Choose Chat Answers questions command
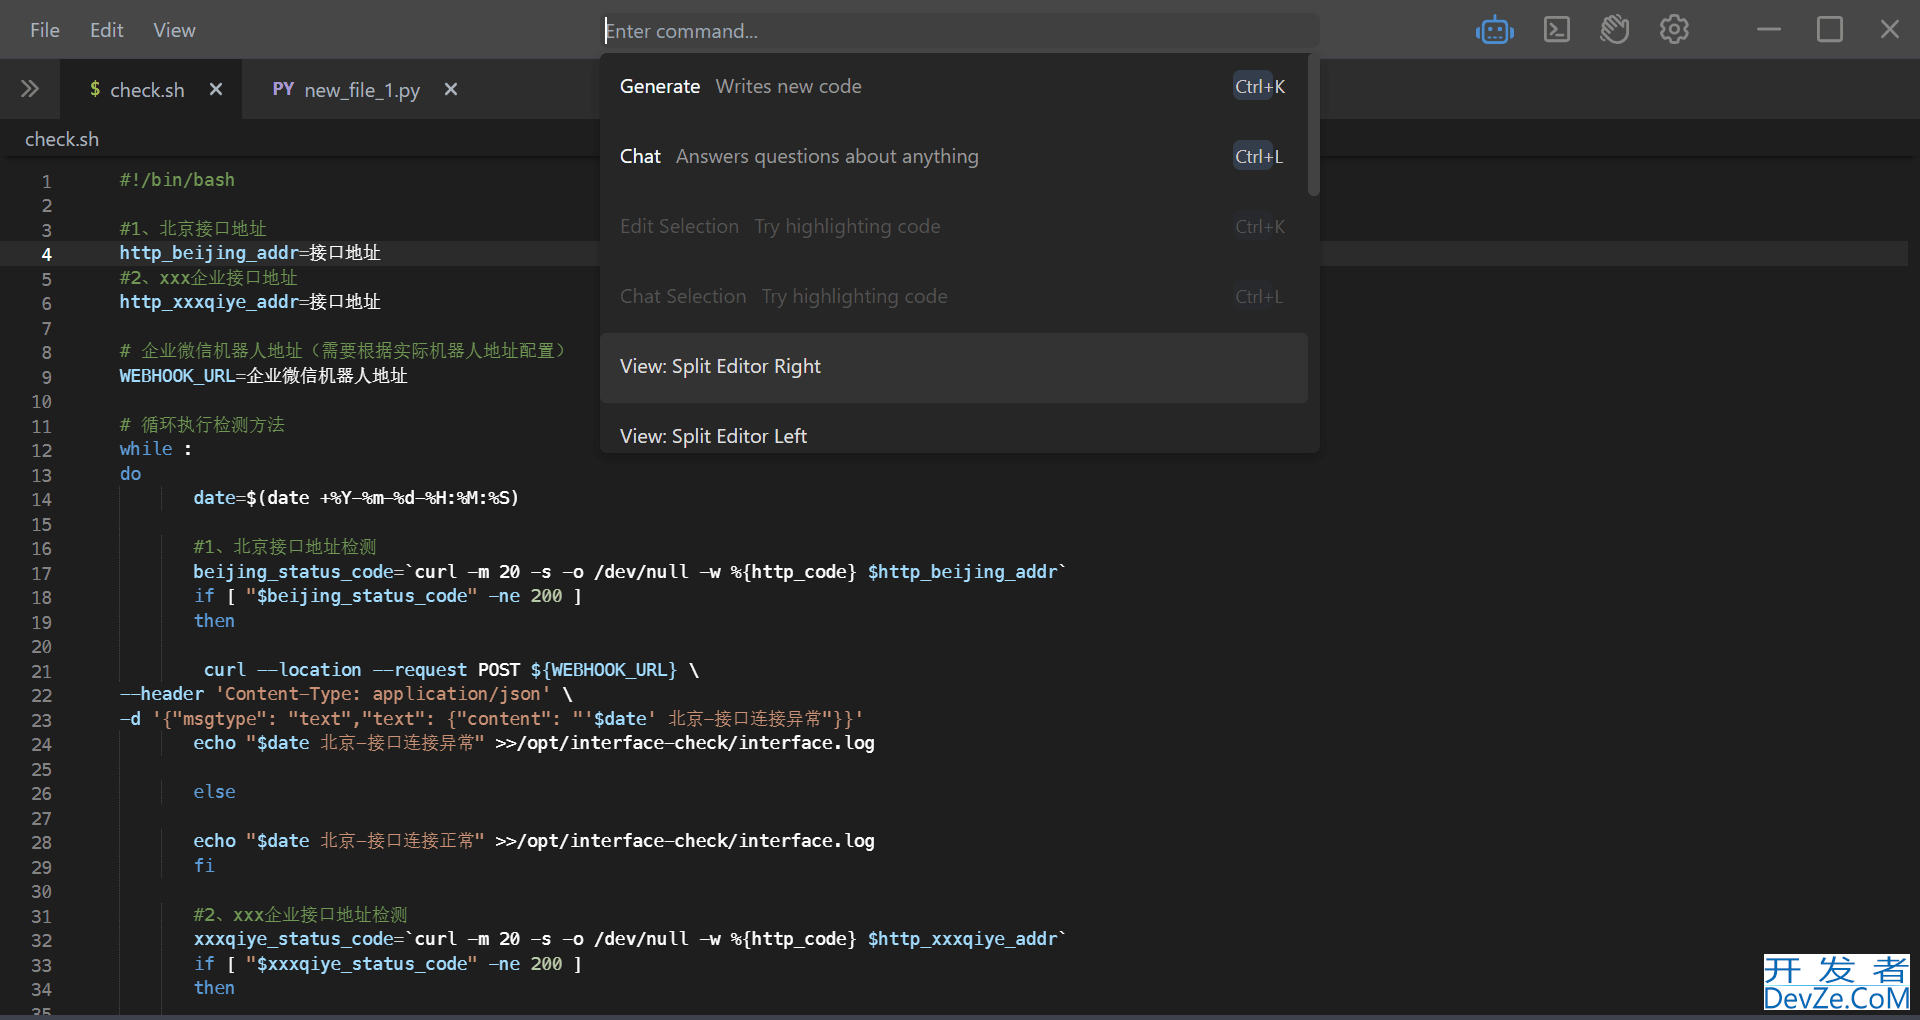This screenshot has height=1020, width=1920. (x=954, y=157)
